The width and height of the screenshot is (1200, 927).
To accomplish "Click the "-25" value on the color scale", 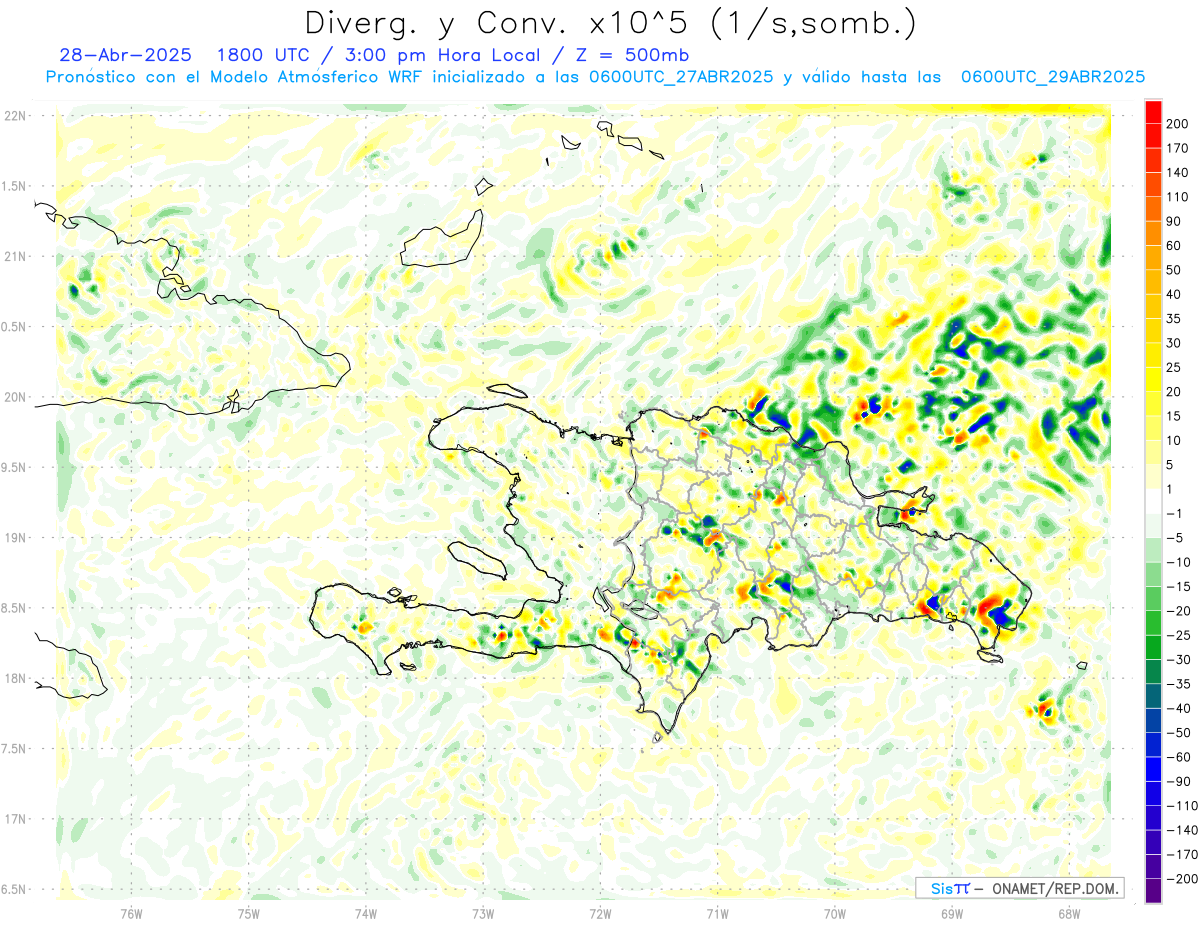I will 1177,635.
